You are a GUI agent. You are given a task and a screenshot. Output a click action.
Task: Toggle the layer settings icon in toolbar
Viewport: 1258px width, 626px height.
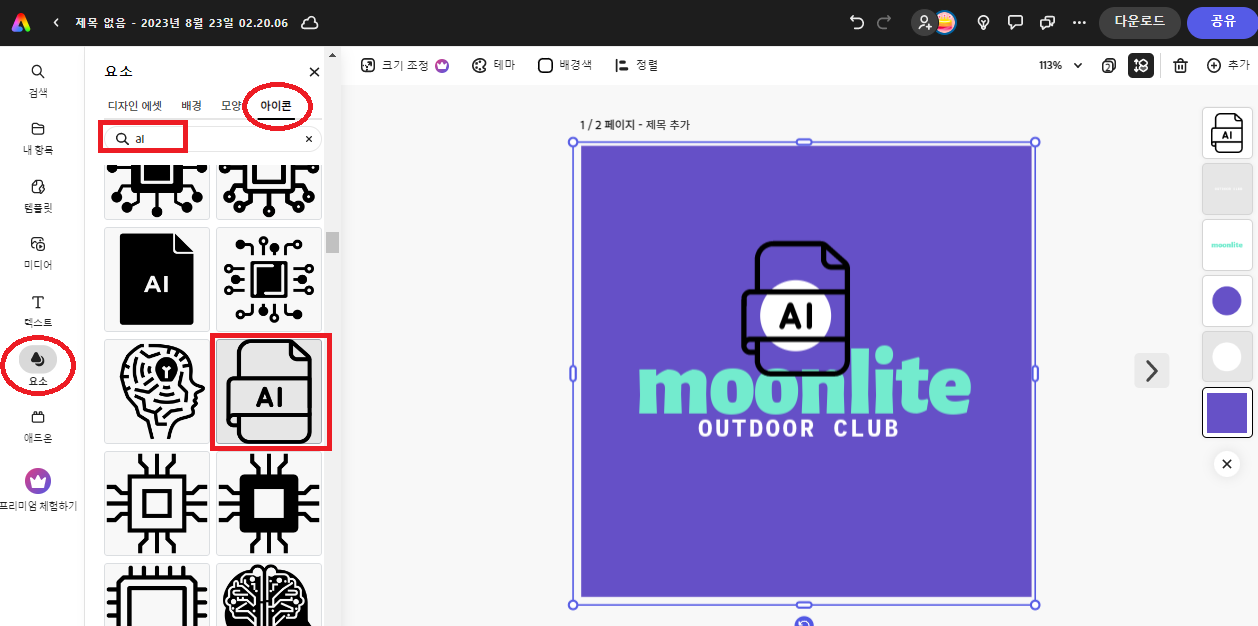pyautogui.click(x=1141, y=66)
